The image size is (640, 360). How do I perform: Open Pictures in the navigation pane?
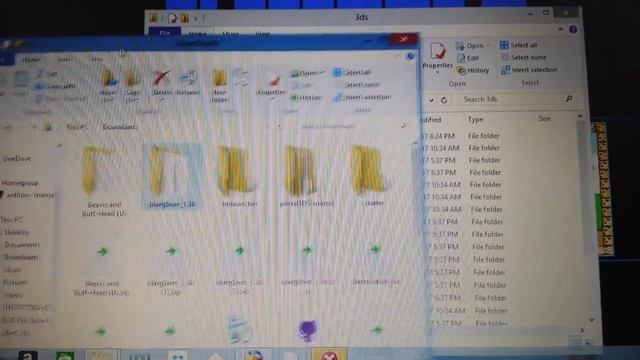point(15,282)
